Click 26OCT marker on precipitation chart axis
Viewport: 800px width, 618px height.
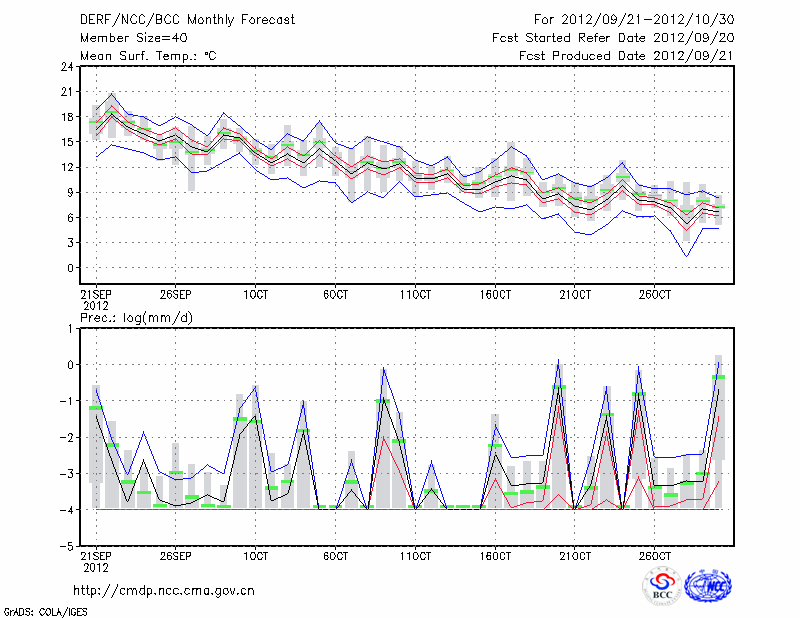(654, 556)
